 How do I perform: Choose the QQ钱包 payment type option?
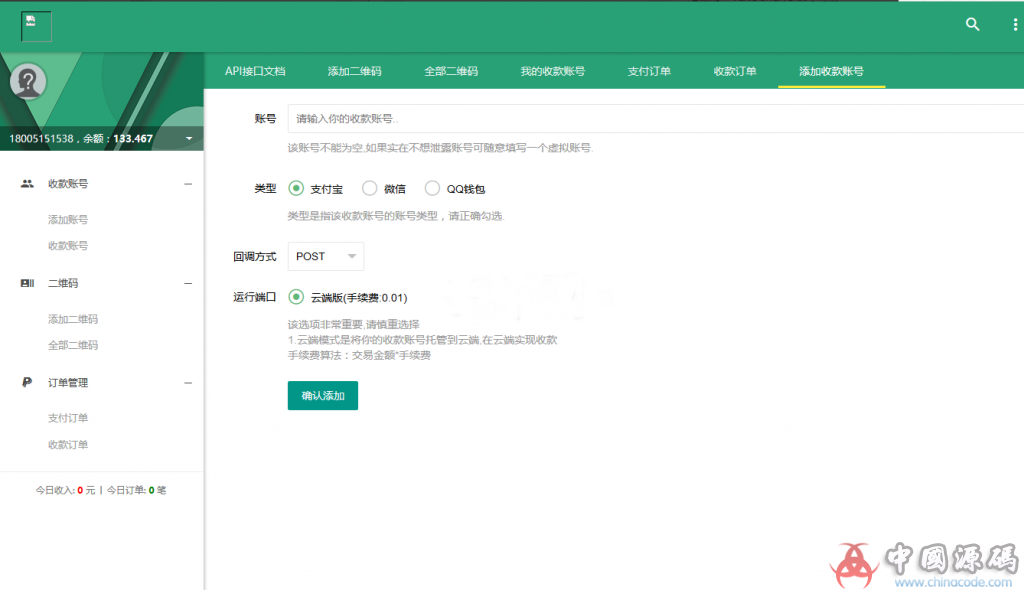[432, 188]
